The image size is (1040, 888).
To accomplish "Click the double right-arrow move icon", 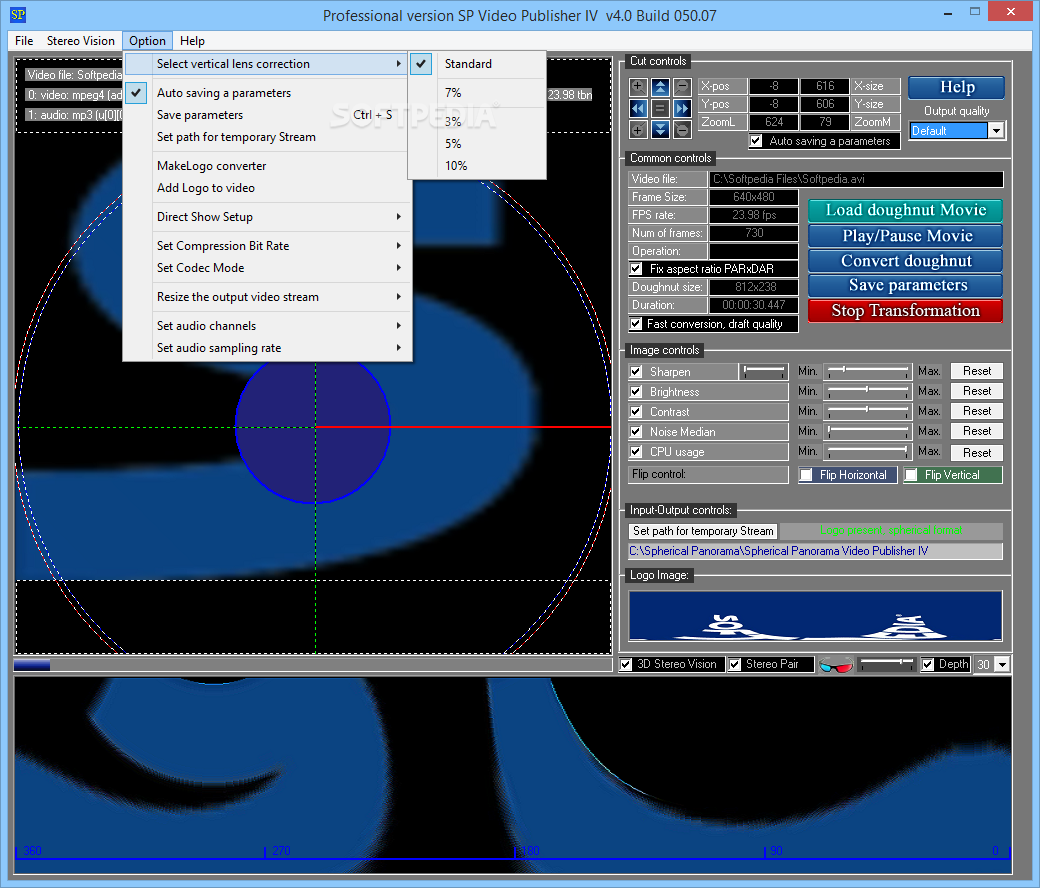I will [682, 108].
